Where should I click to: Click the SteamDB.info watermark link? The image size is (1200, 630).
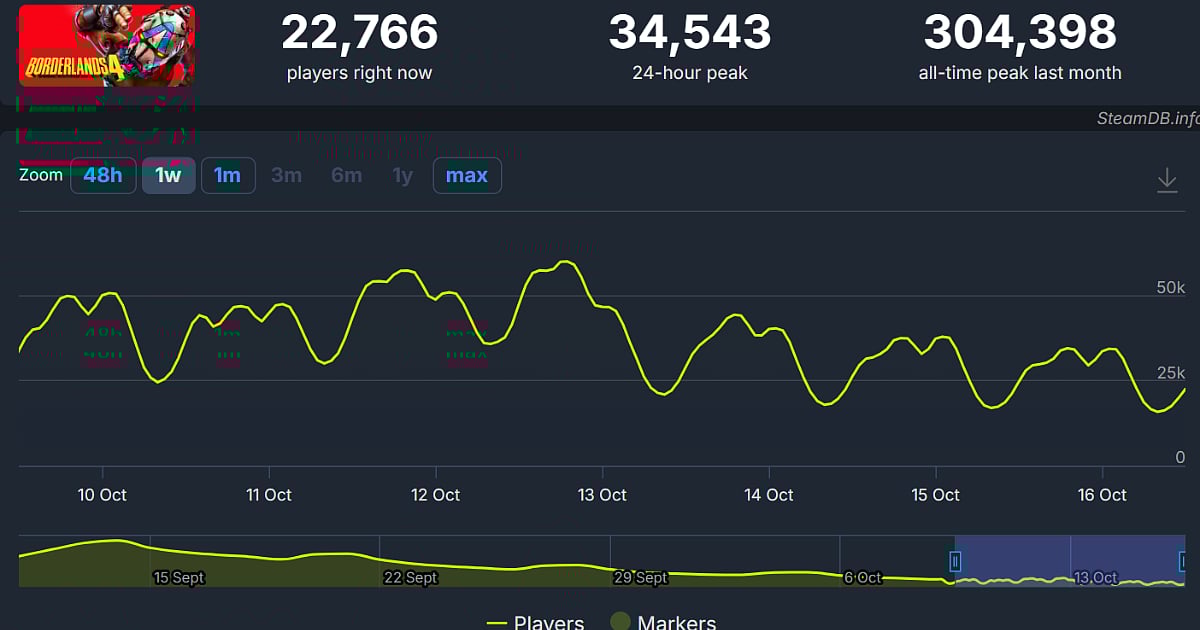(1147, 118)
